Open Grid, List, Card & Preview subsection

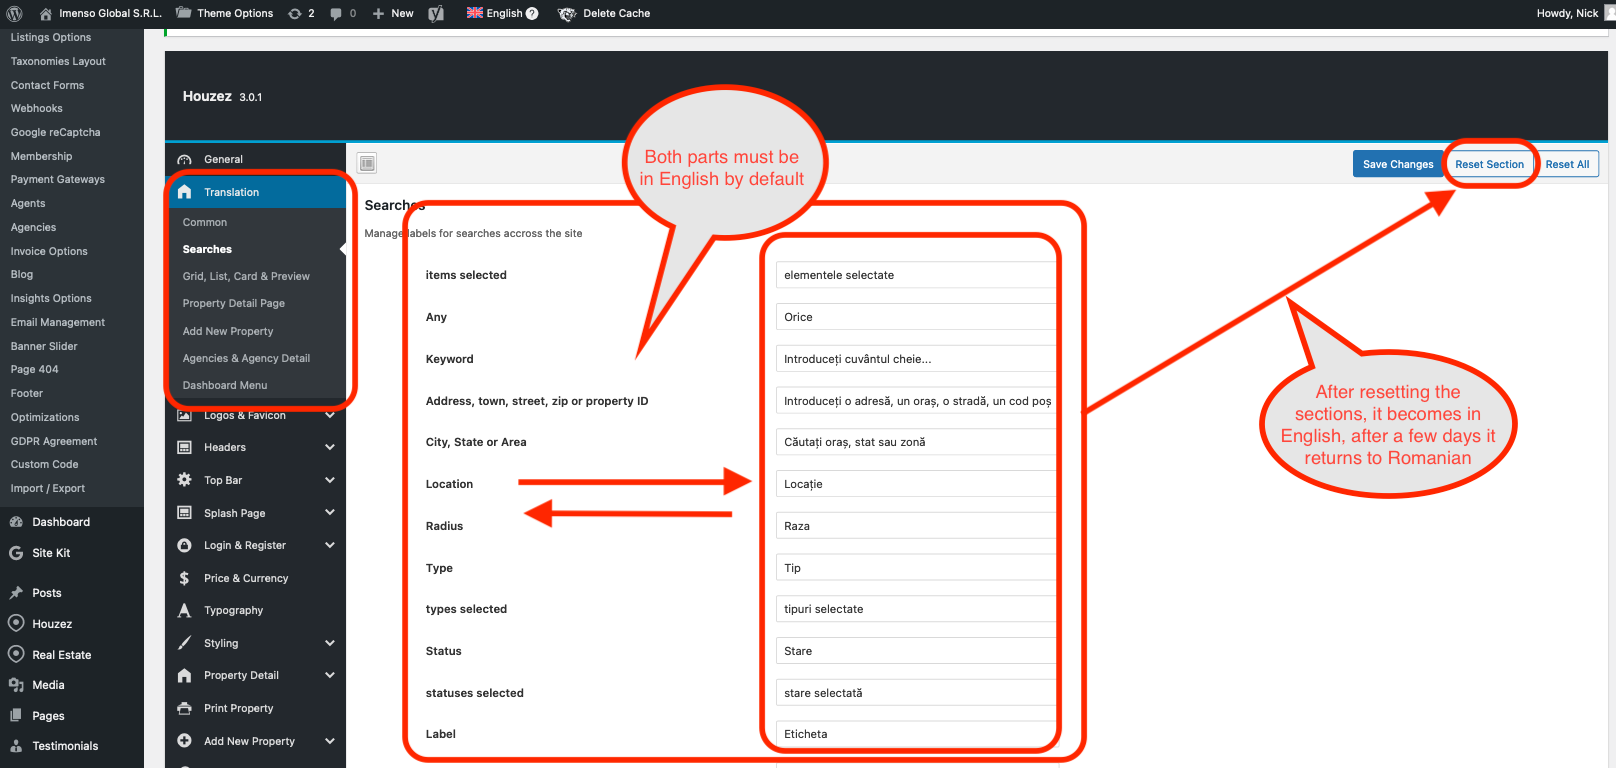point(246,276)
